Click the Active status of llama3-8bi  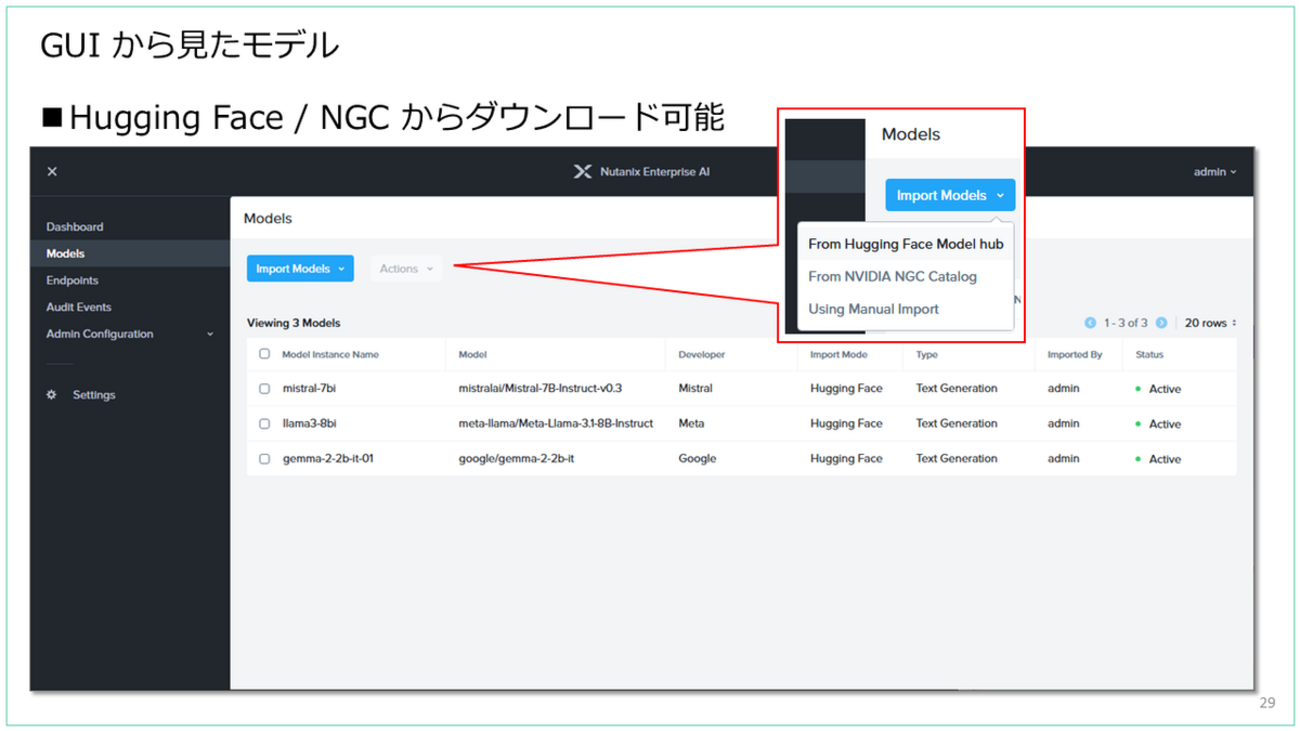tap(1159, 424)
